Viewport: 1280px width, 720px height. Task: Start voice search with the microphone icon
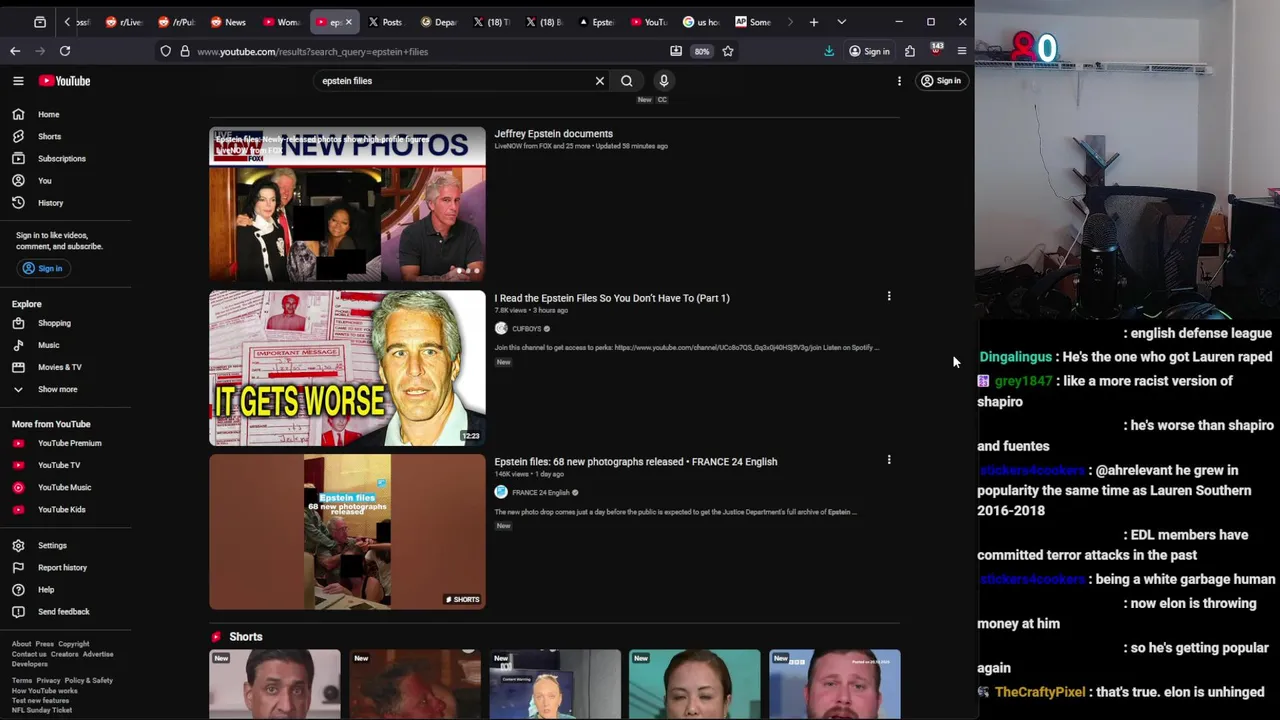[664, 81]
